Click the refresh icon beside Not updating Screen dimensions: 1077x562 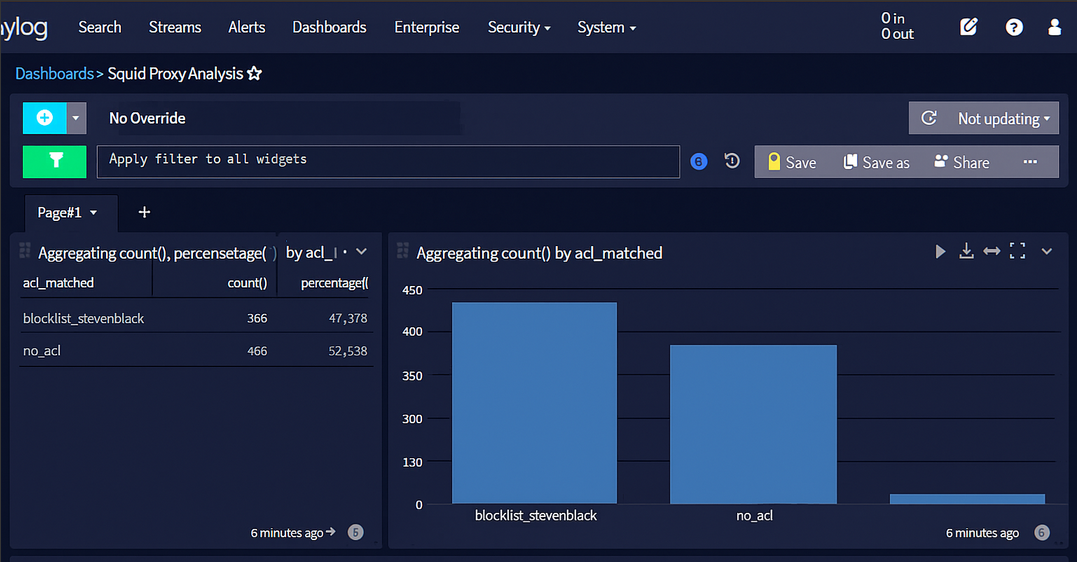click(929, 118)
